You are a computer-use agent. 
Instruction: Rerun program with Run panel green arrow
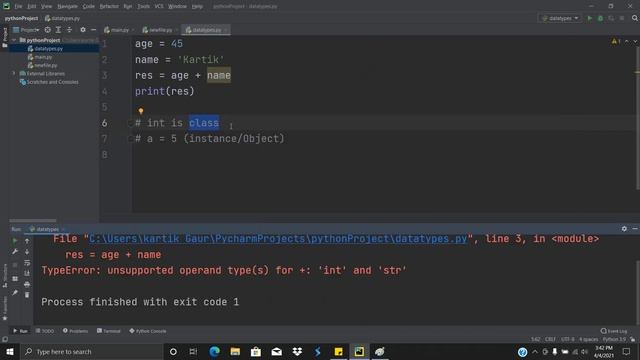(15, 241)
